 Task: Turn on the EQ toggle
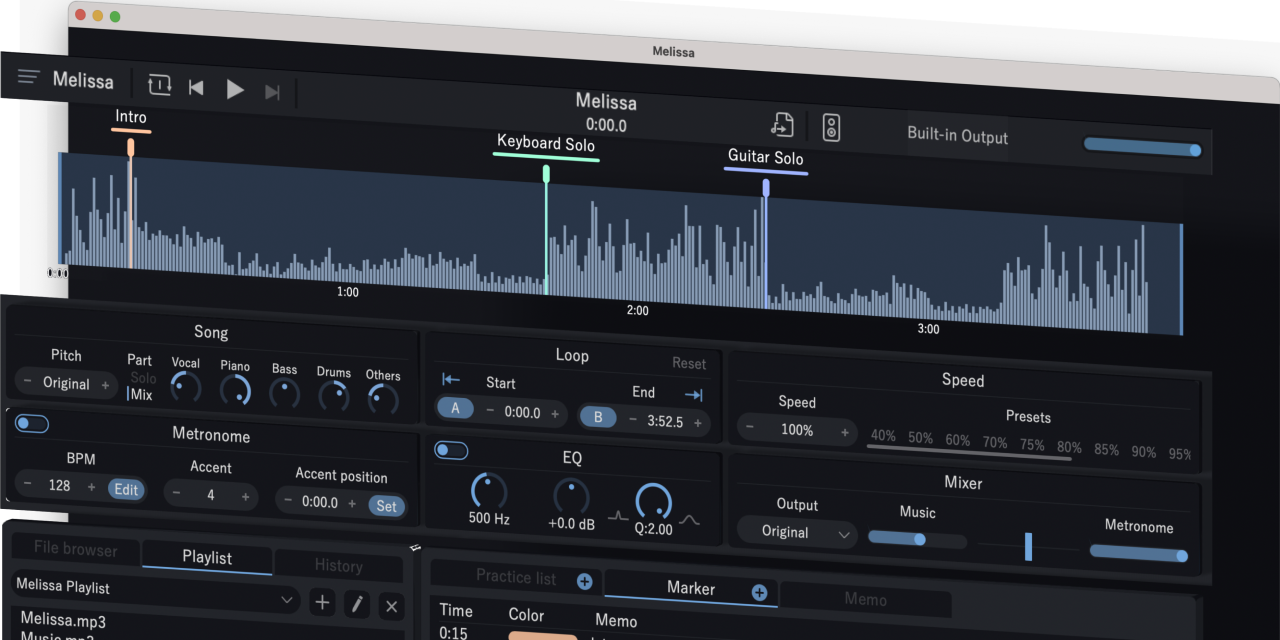(x=451, y=450)
